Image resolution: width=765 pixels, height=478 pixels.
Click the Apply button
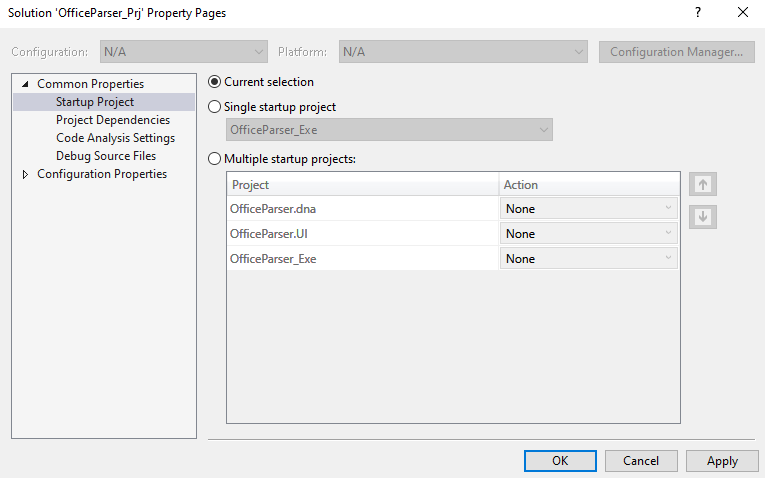(722, 461)
